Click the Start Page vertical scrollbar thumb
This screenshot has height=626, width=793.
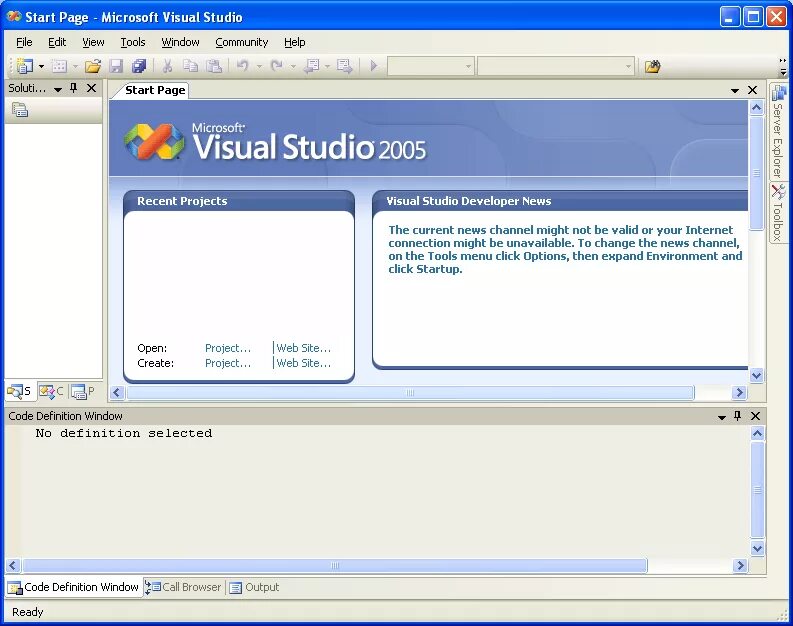click(757, 173)
